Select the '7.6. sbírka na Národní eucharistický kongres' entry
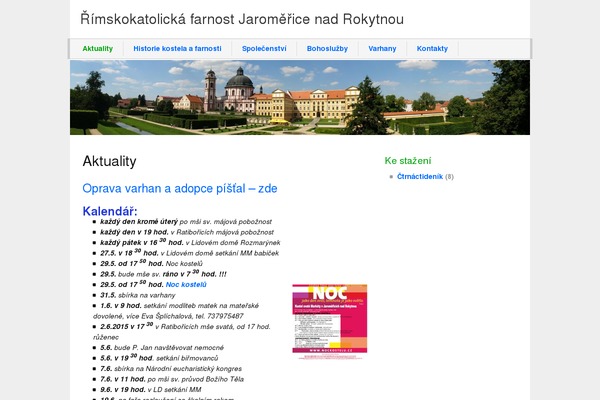600x400 pixels. pos(171,369)
